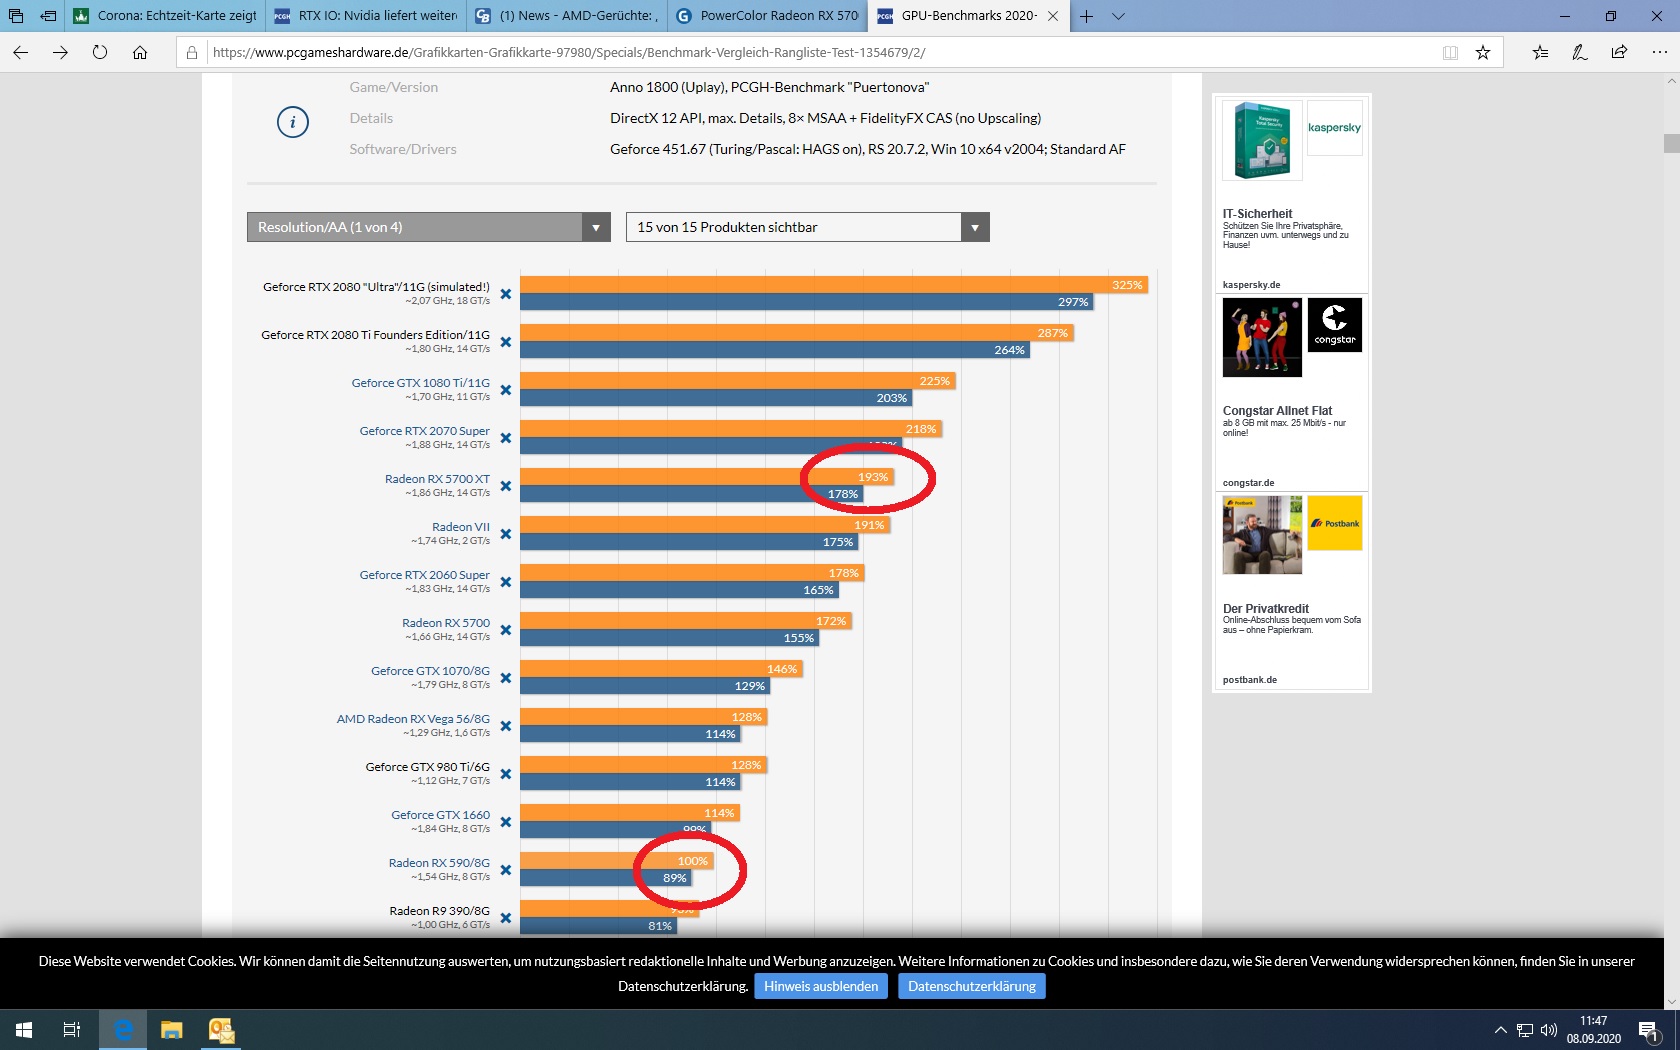This screenshot has height=1050, width=1680.
Task: Open the favorites hub
Action: pos(1540,52)
